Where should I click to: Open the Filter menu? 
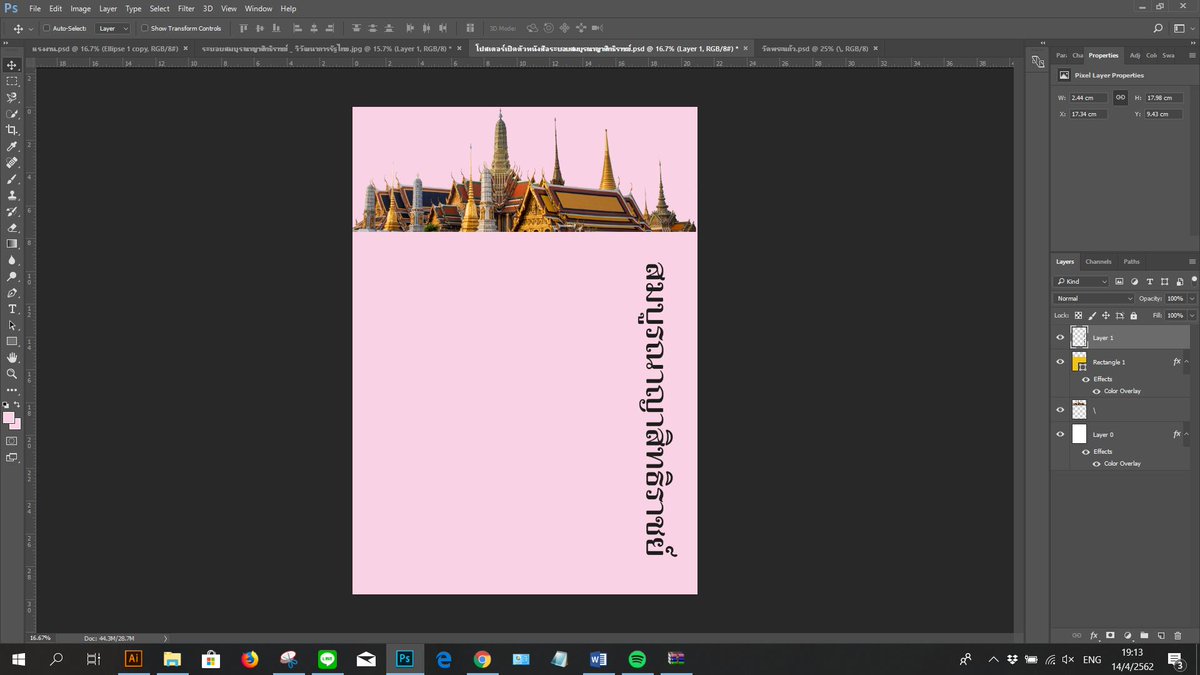pos(186,8)
